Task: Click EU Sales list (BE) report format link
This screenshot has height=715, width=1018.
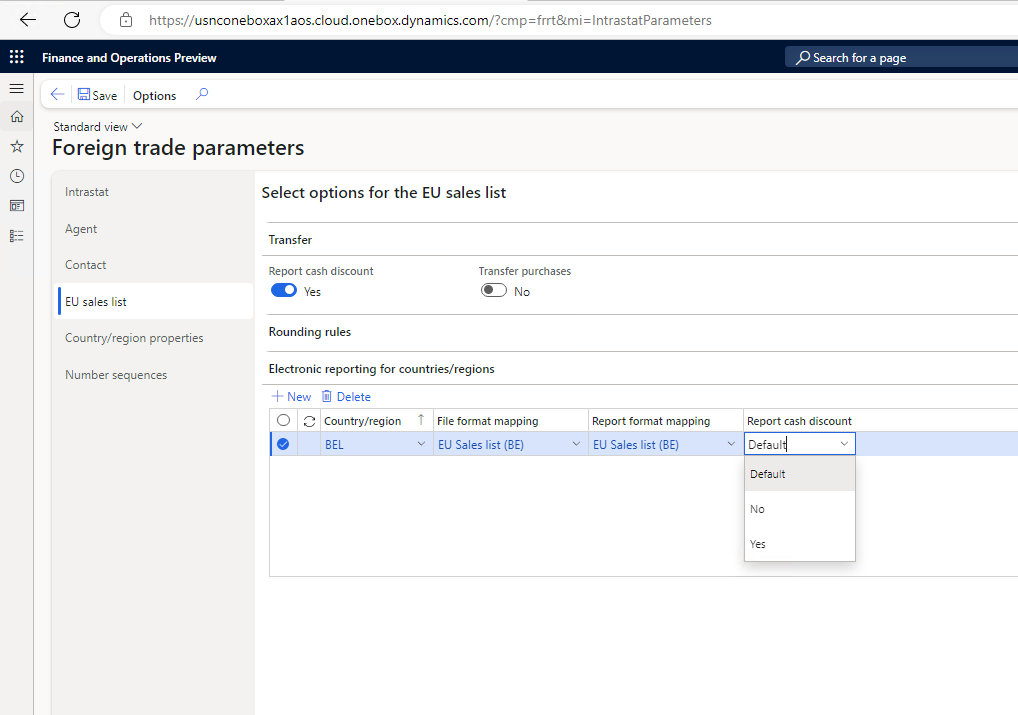Action: 636,445
